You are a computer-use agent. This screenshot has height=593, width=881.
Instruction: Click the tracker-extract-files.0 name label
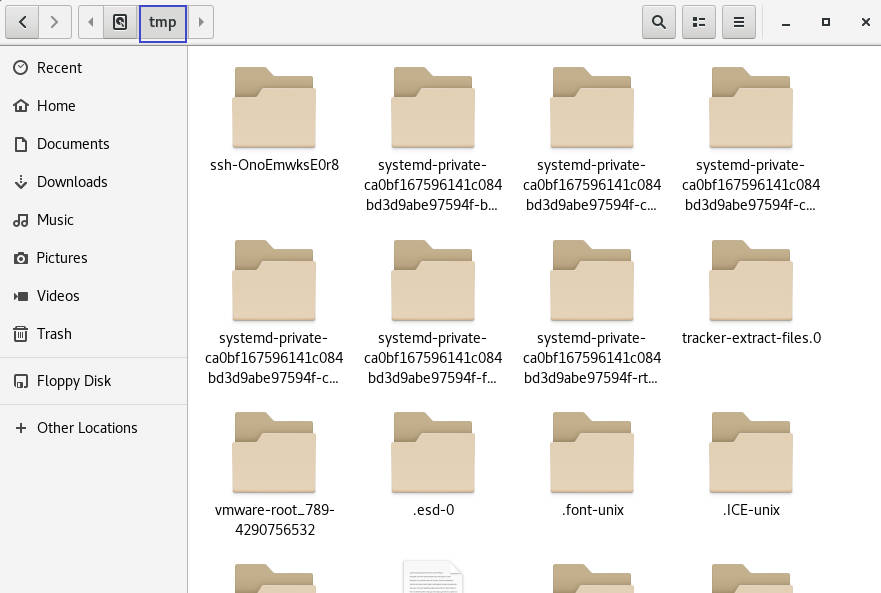tap(751, 338)
